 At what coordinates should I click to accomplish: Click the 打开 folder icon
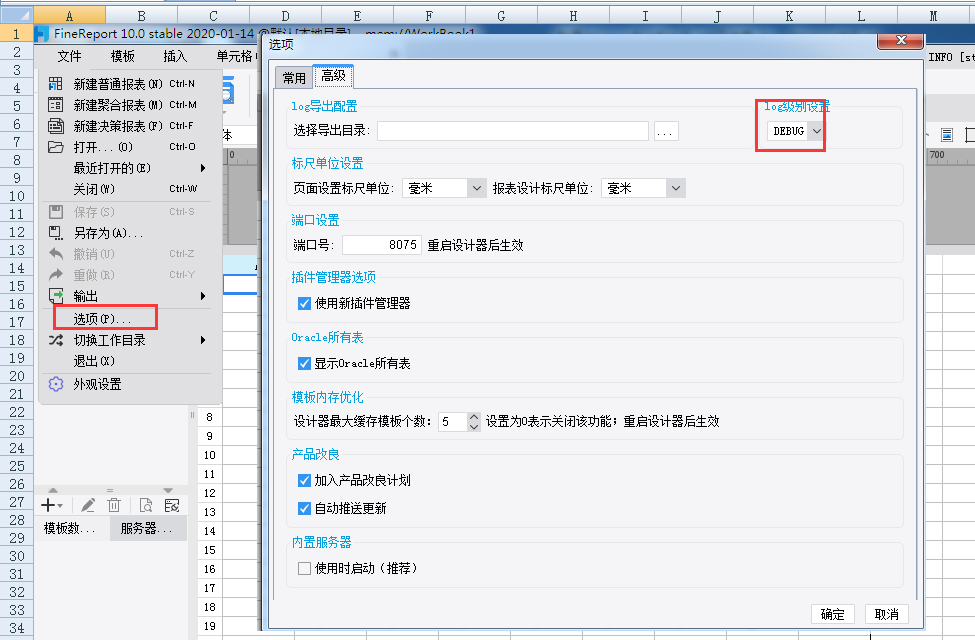tap(55, 147)
